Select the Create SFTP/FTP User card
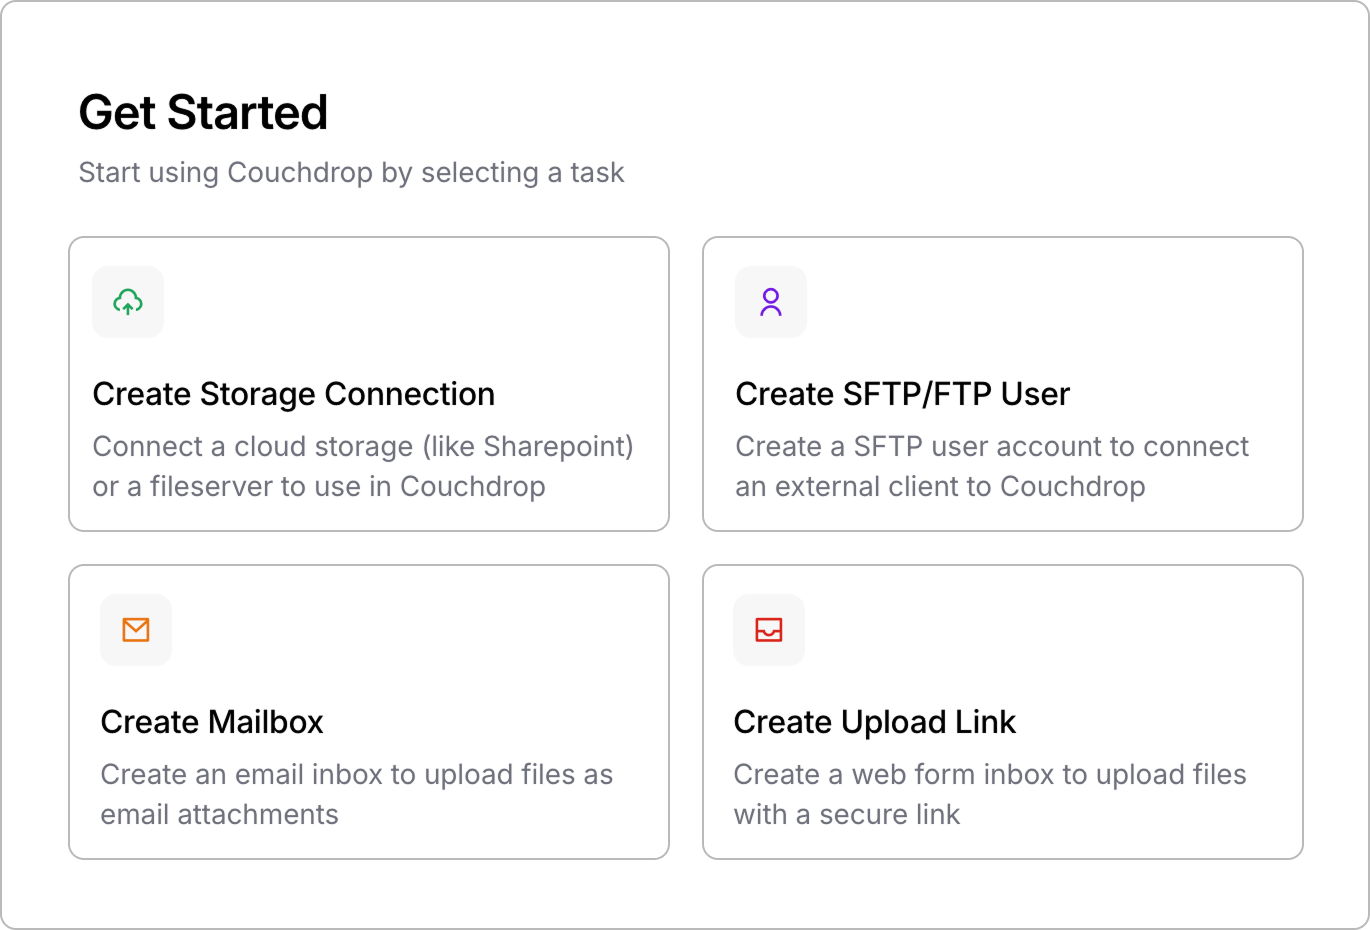Image resolution: width=1370 pixels, height=930 pixels. [1003, 383]
